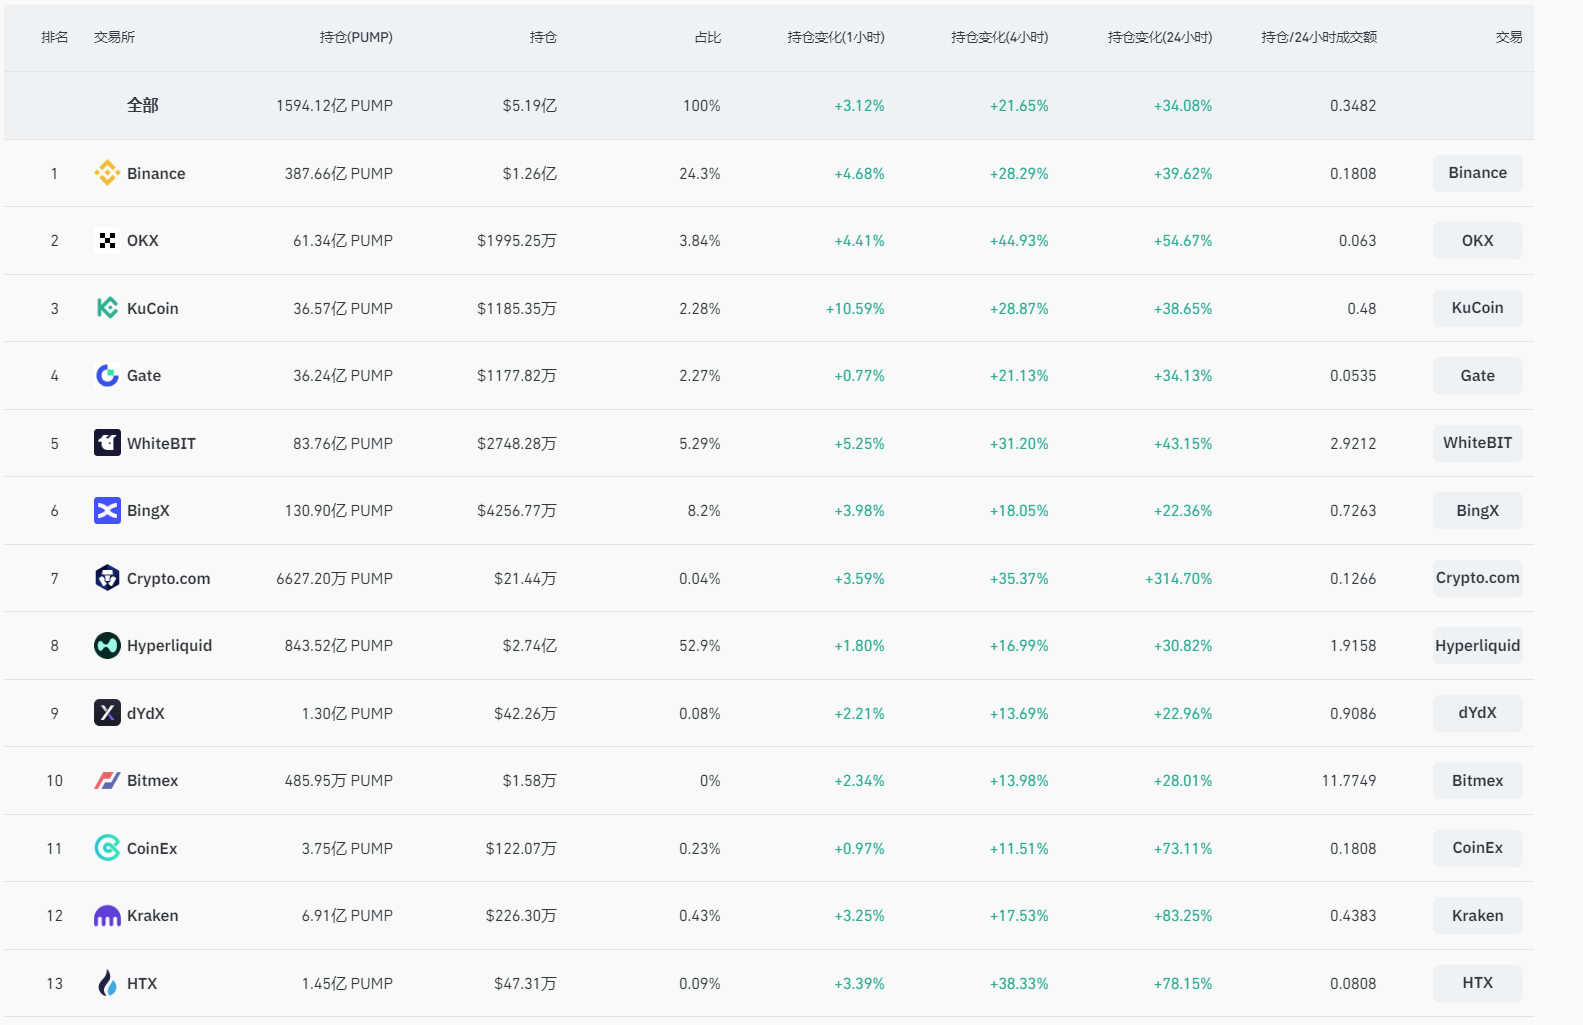Click the Crypto.com logo icon

[x=107, y=578]
